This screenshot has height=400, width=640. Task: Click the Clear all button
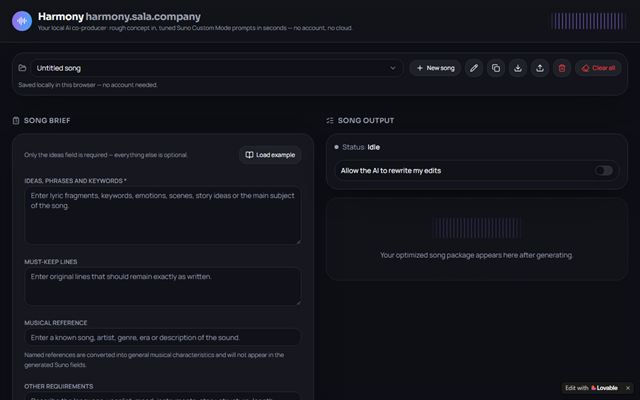point(598,68)
